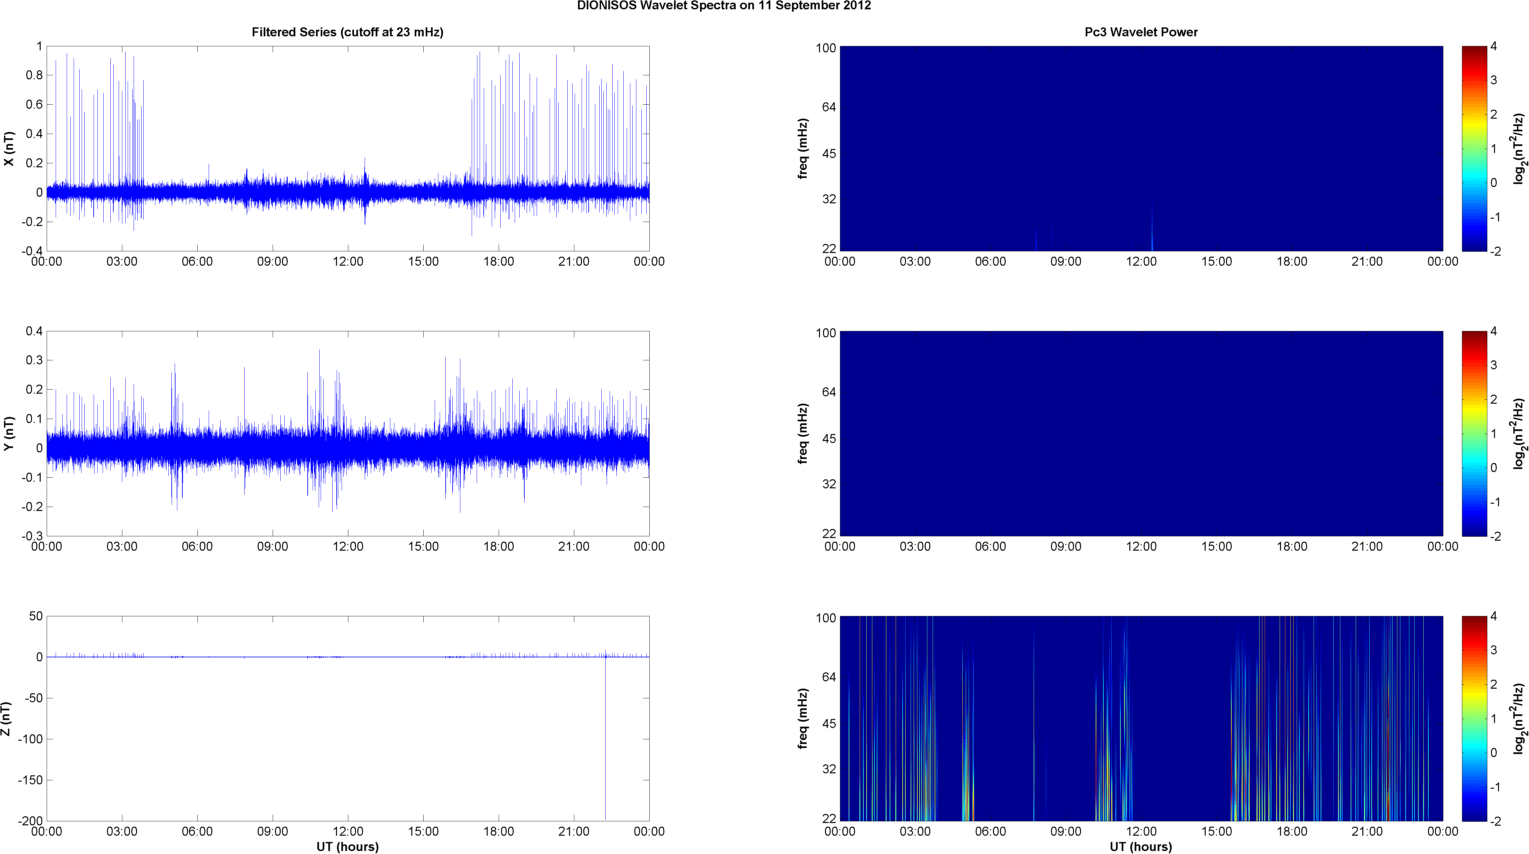
Task: Click the "-200" tick on the Z axis
Action: [x=30, y=821]
